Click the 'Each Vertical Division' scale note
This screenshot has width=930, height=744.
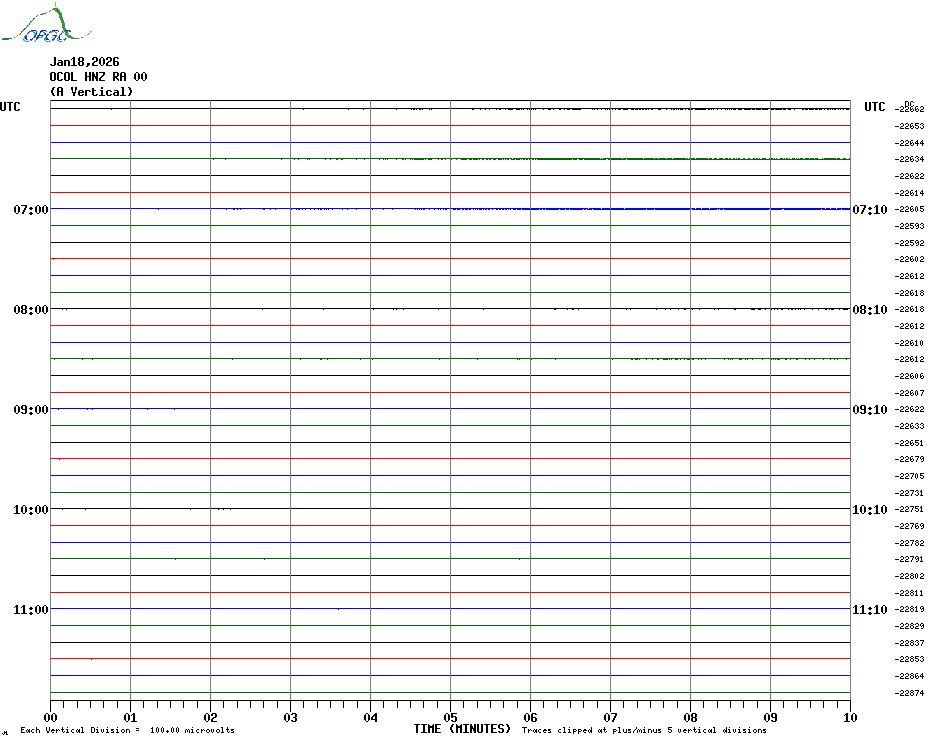tap(127, 731)
